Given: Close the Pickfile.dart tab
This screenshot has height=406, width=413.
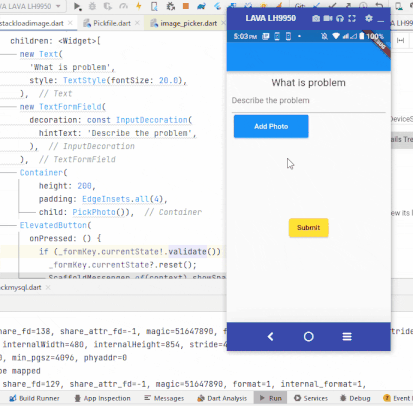Looking at the screenshot, I should [x=137, y=23].
